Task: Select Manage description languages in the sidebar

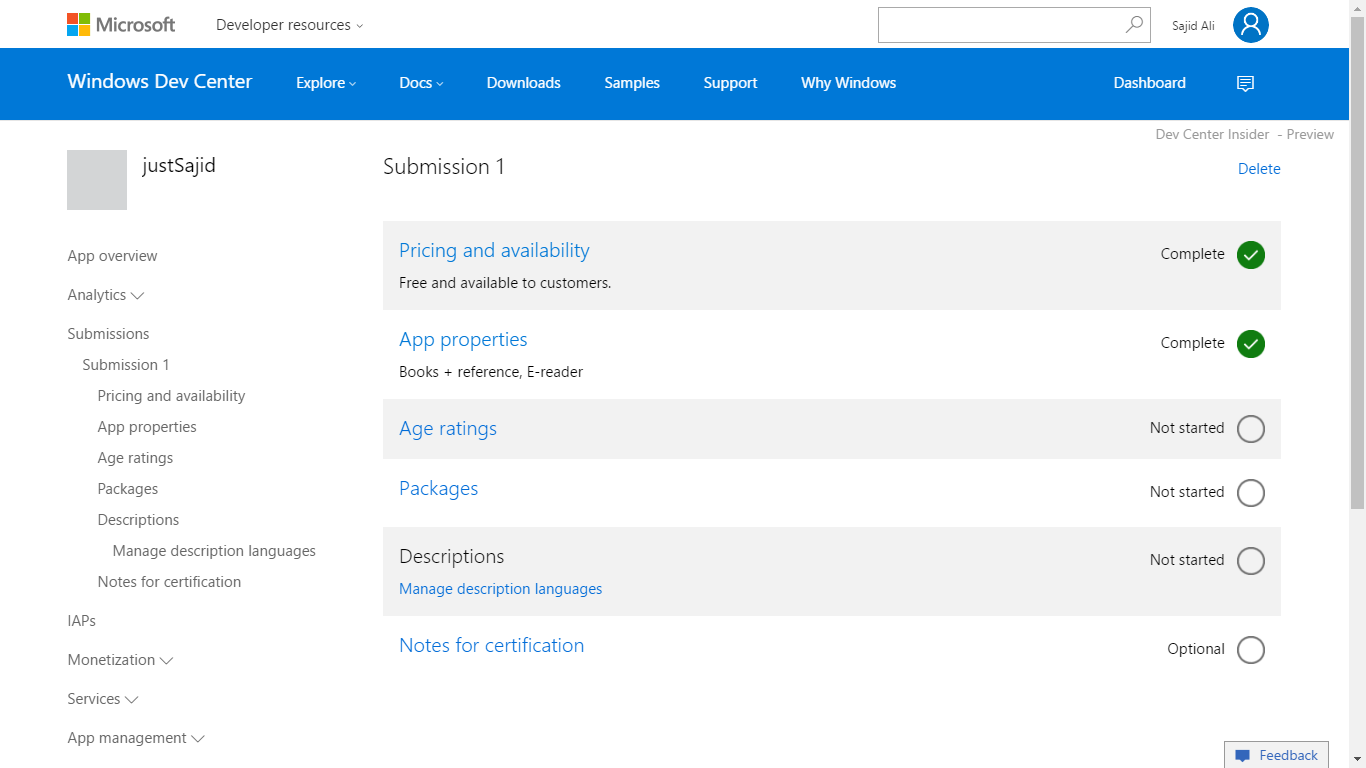Action: (214, 551)
